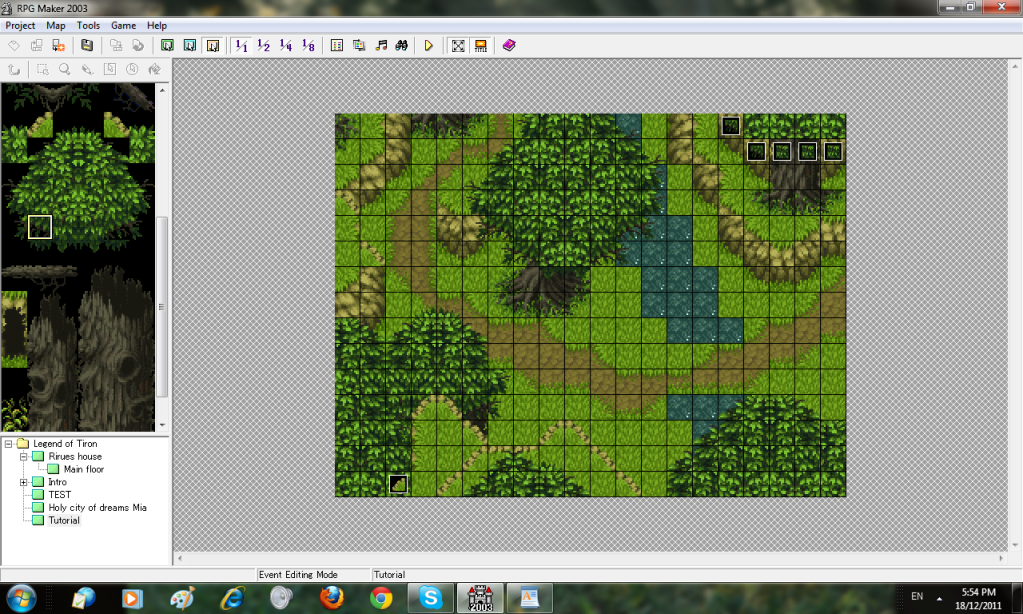This screenshot has height=614, width=1023.
Task: Open the Resource Manager icon
Action: [359, 45]
